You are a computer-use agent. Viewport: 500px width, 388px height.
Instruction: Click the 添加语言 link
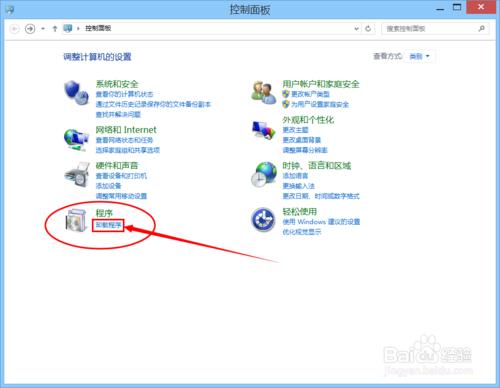295,176
